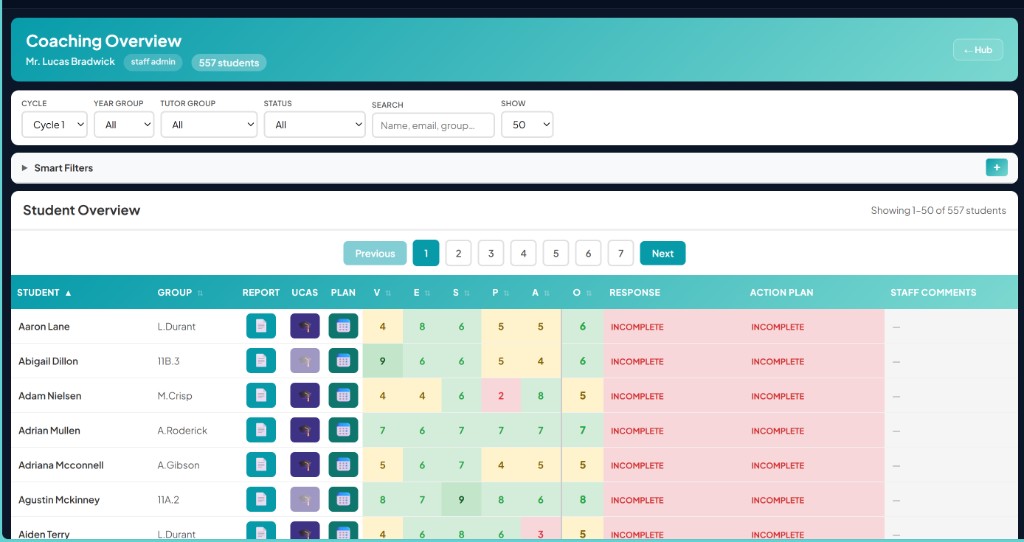Click the Search name, email, group field

point(433,125)
